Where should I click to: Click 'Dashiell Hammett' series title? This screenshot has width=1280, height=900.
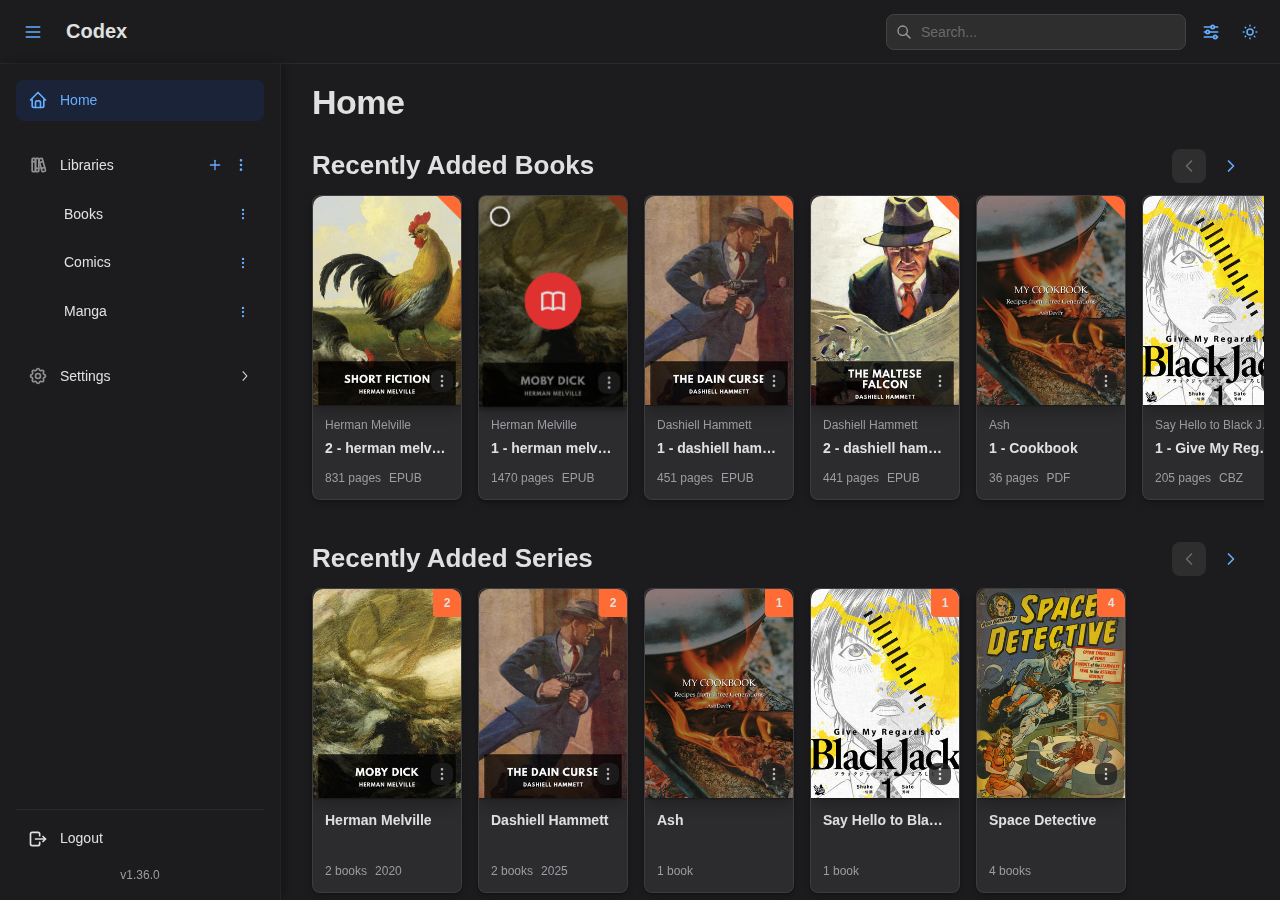point(549,820)
